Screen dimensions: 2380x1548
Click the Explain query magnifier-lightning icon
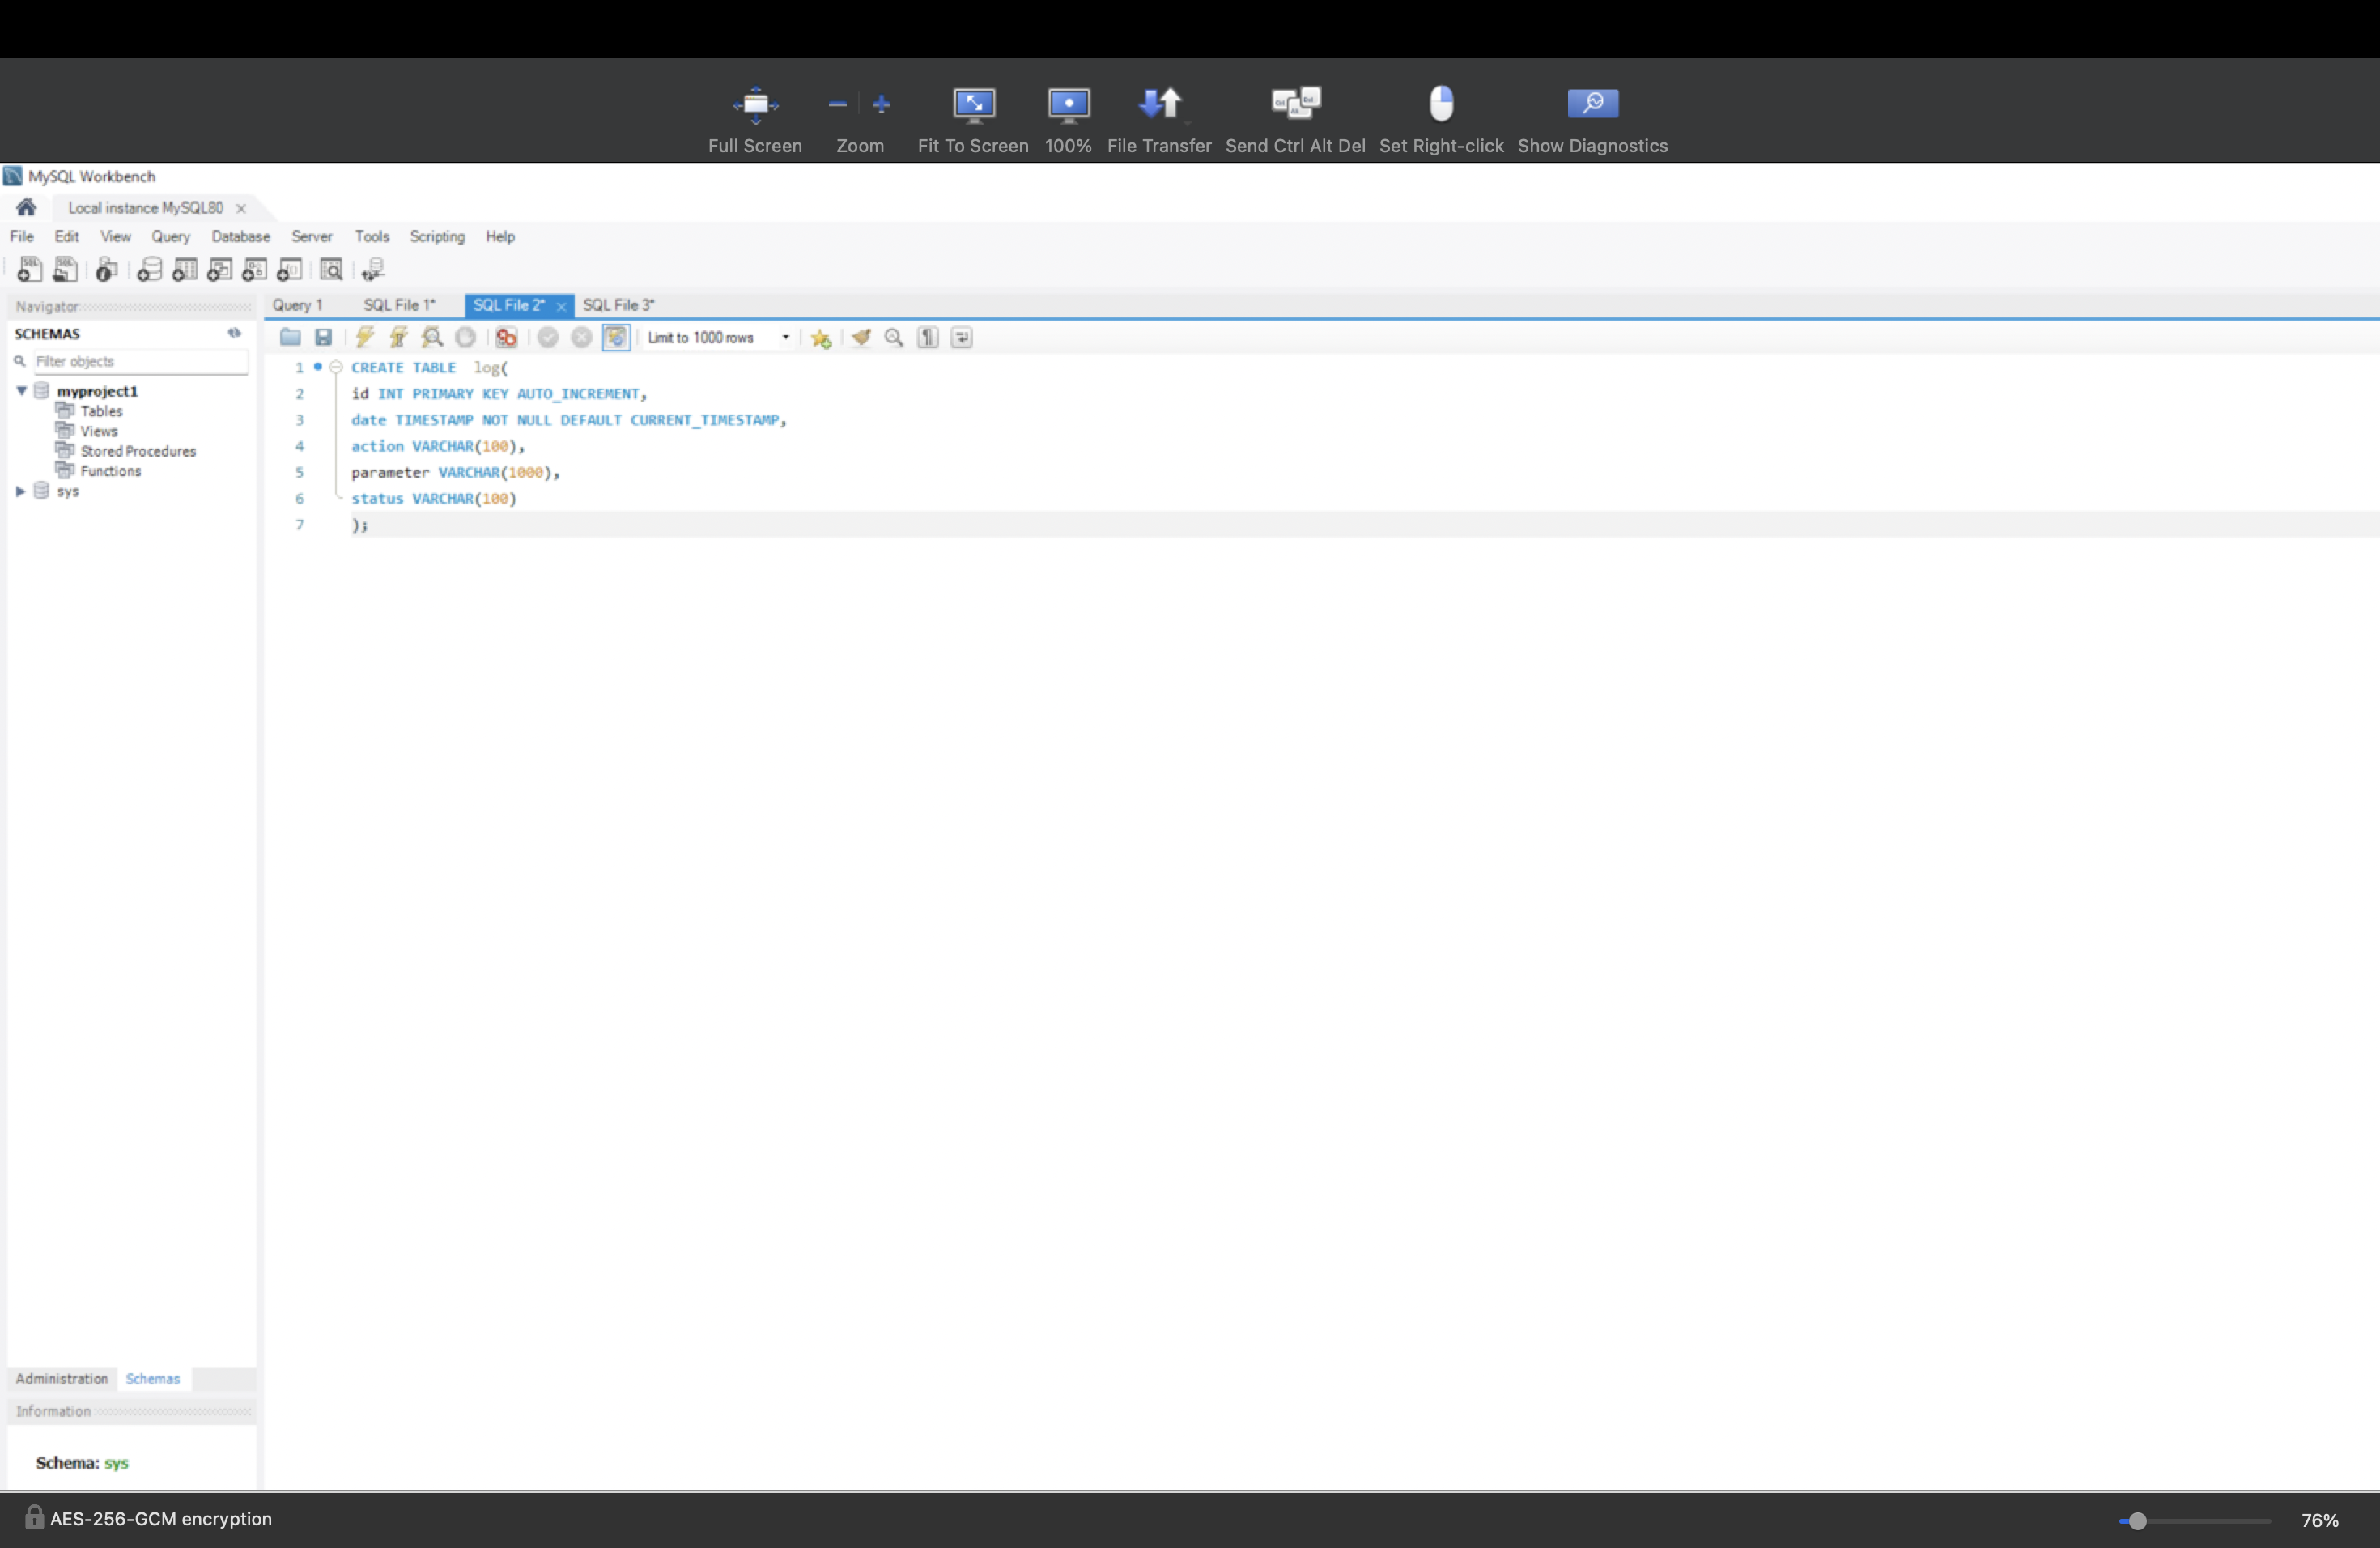click(x=432, y=337)
